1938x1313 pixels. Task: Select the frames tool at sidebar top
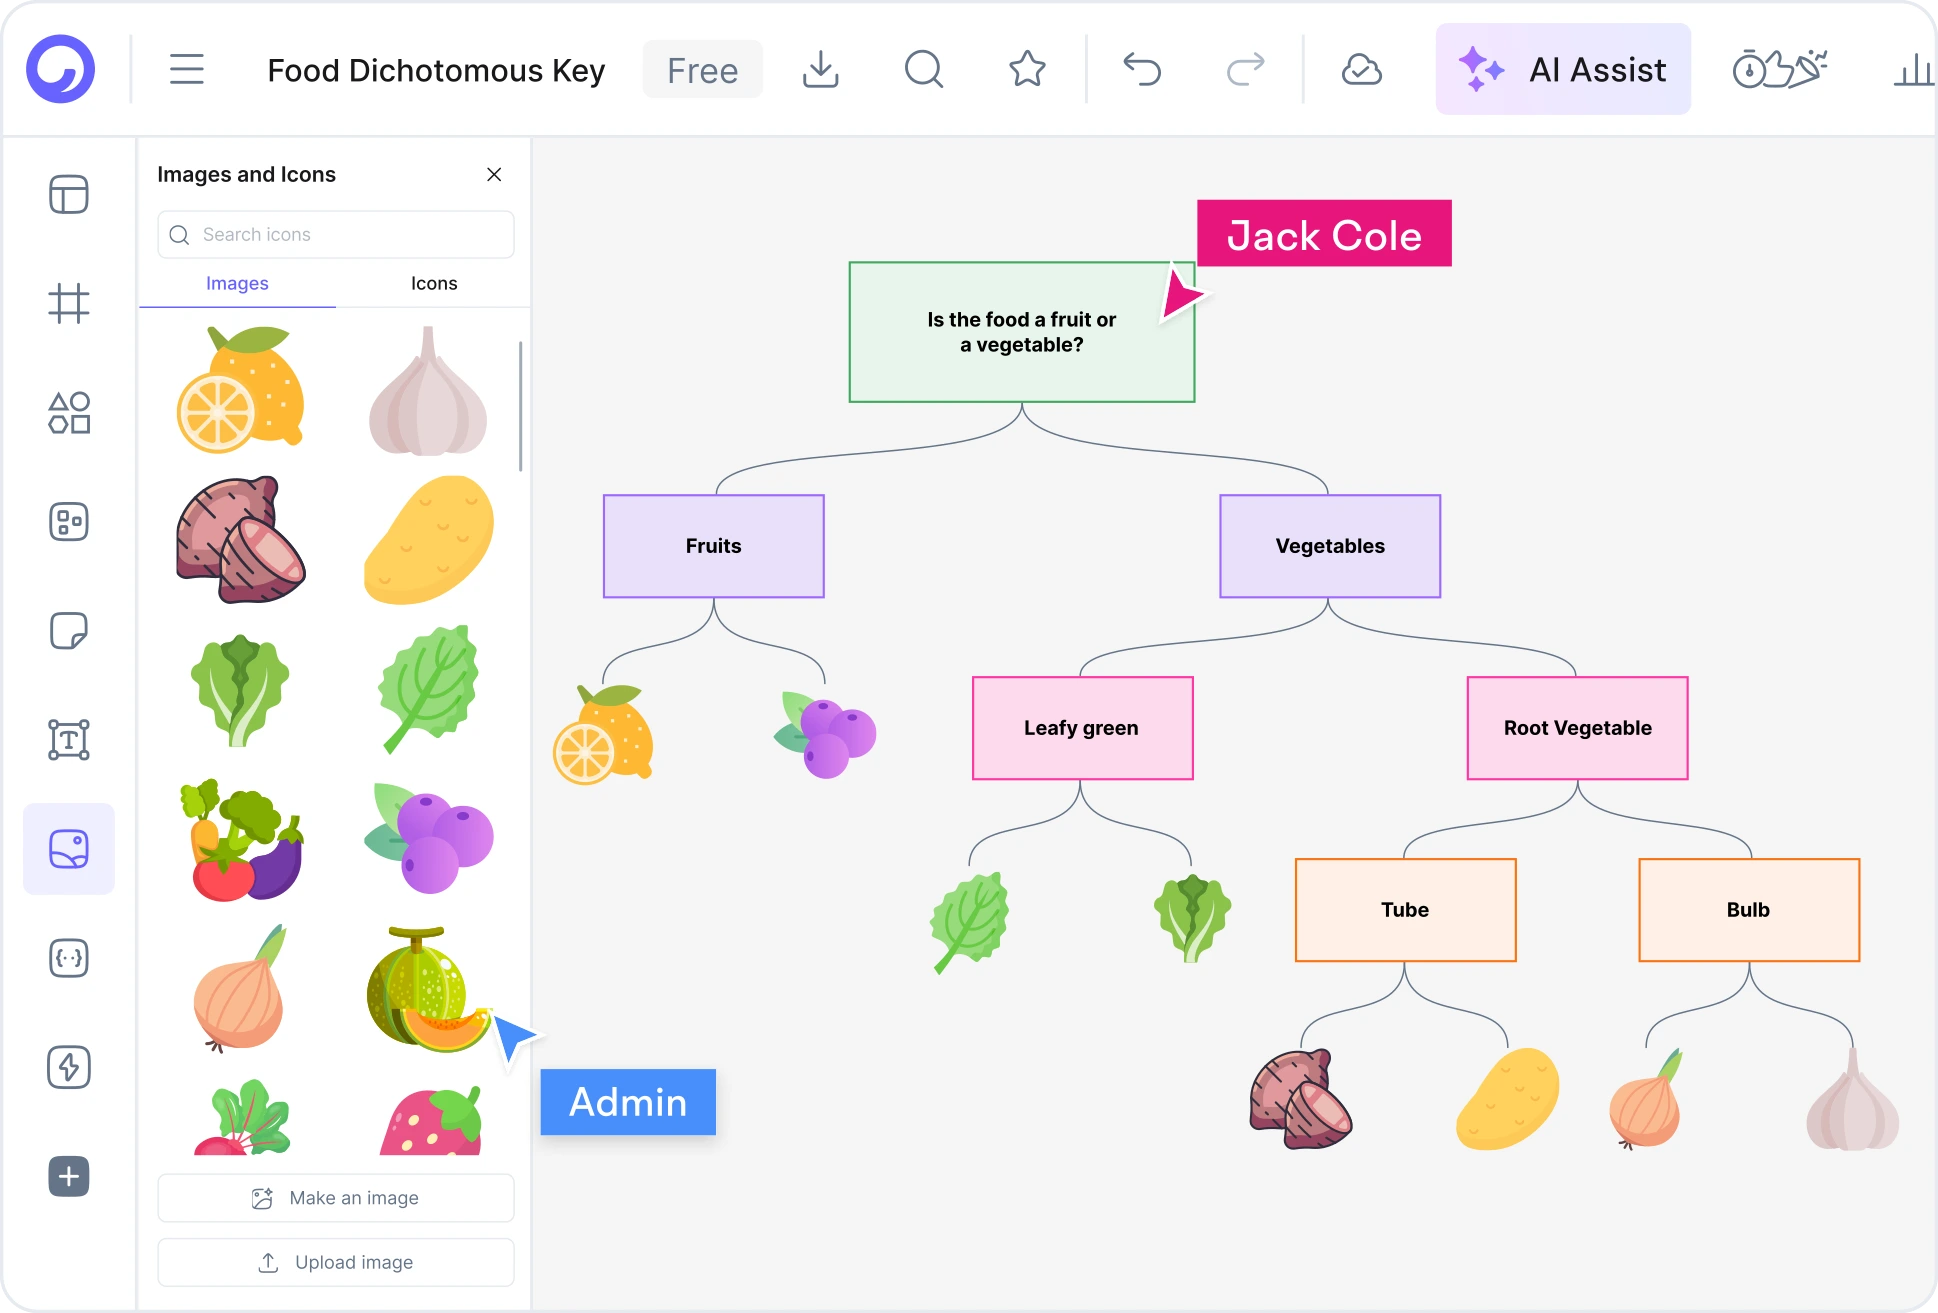68,195
